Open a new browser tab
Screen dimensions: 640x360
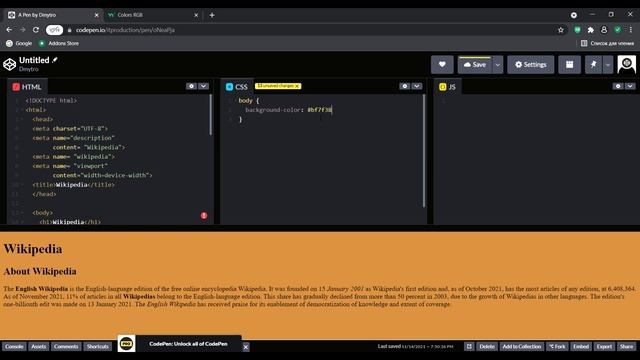212,15
